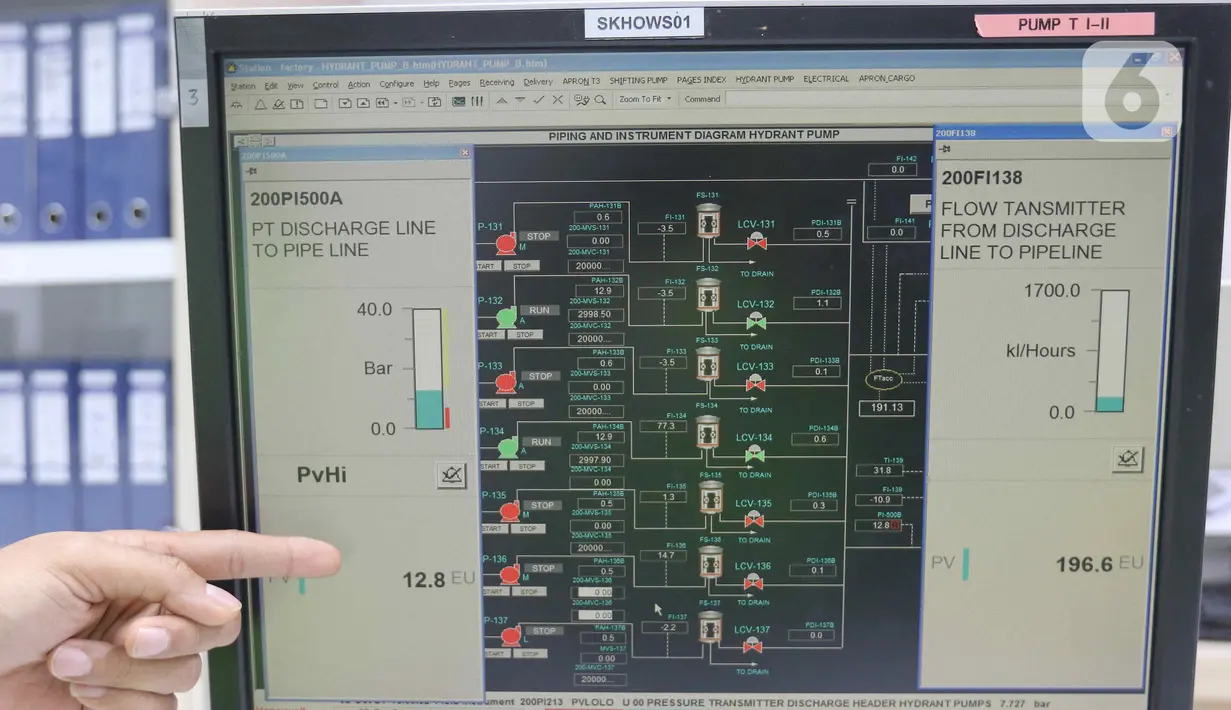Click the RUN status label for P-132
Image resolution: width=1231 pixels, height=710 pixels.
pyautogui.click(x=539, y=310)
